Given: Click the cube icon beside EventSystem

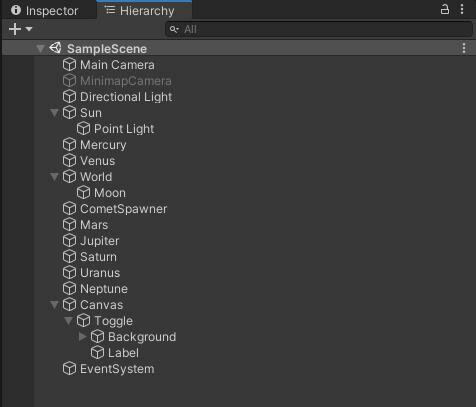Looking at the screenshot, I should point(69,369).
